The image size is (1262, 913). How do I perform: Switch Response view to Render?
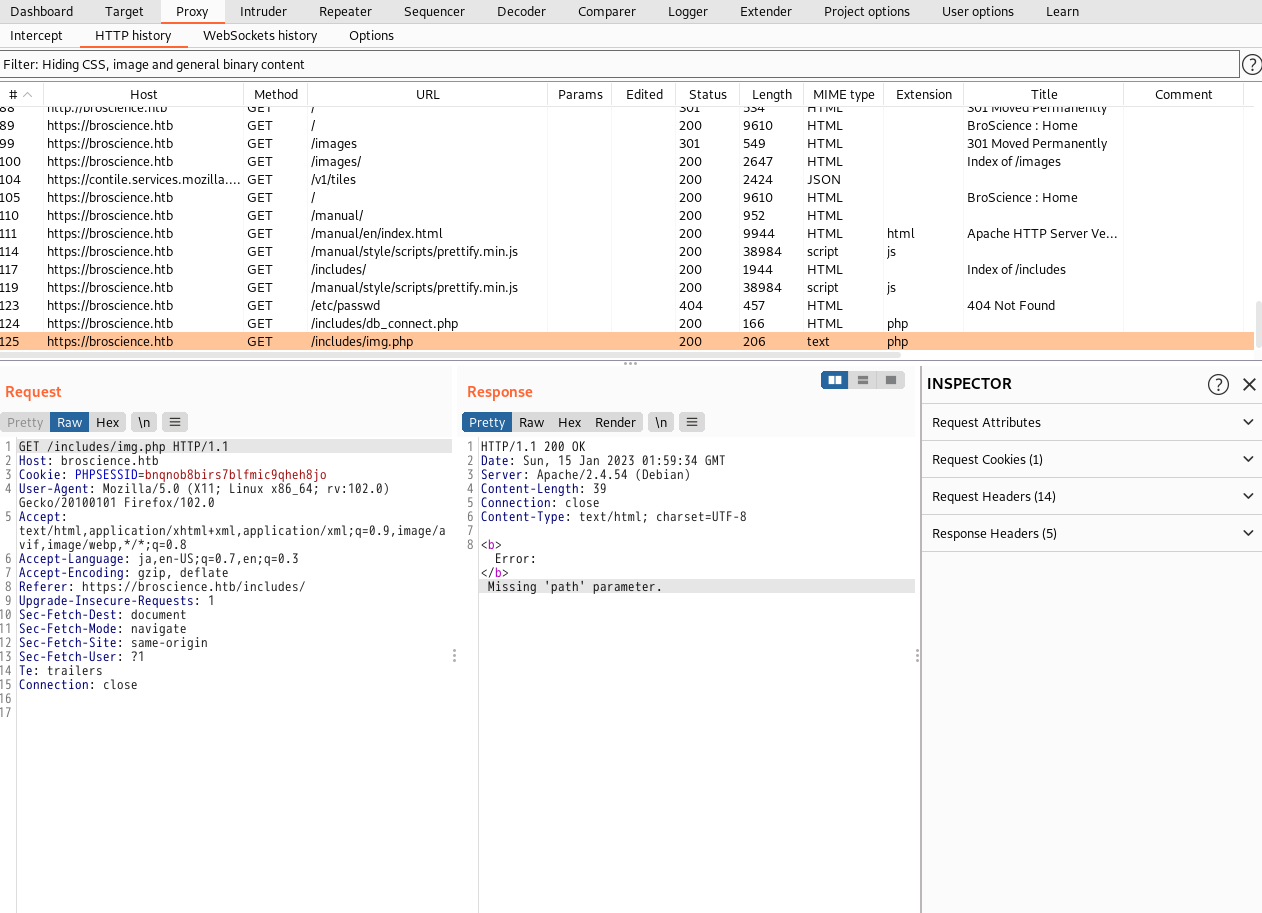coord(615,422)
